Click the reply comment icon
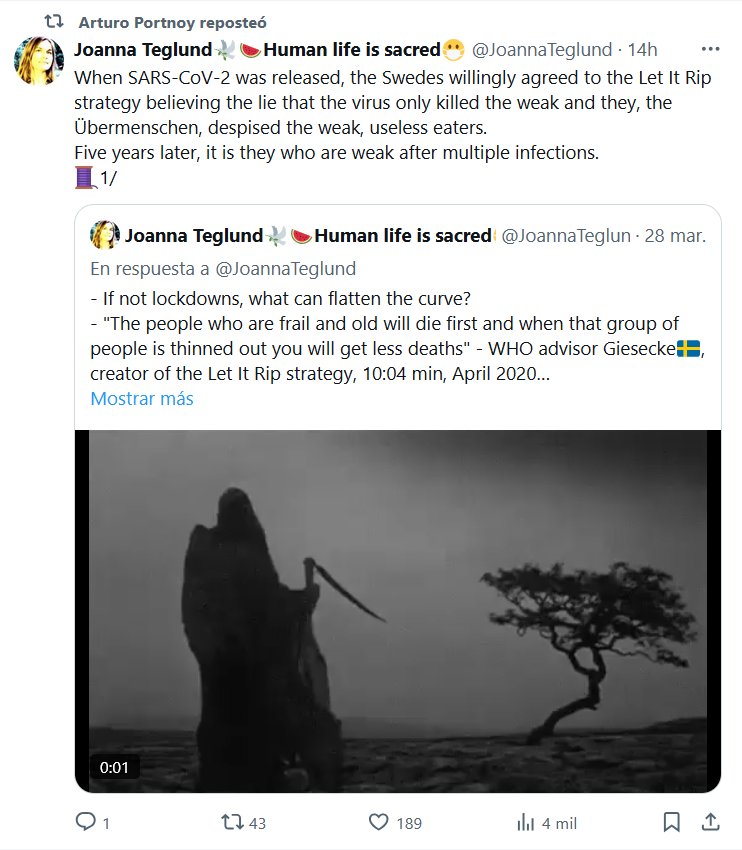742x850 pixels. point(86,822)
